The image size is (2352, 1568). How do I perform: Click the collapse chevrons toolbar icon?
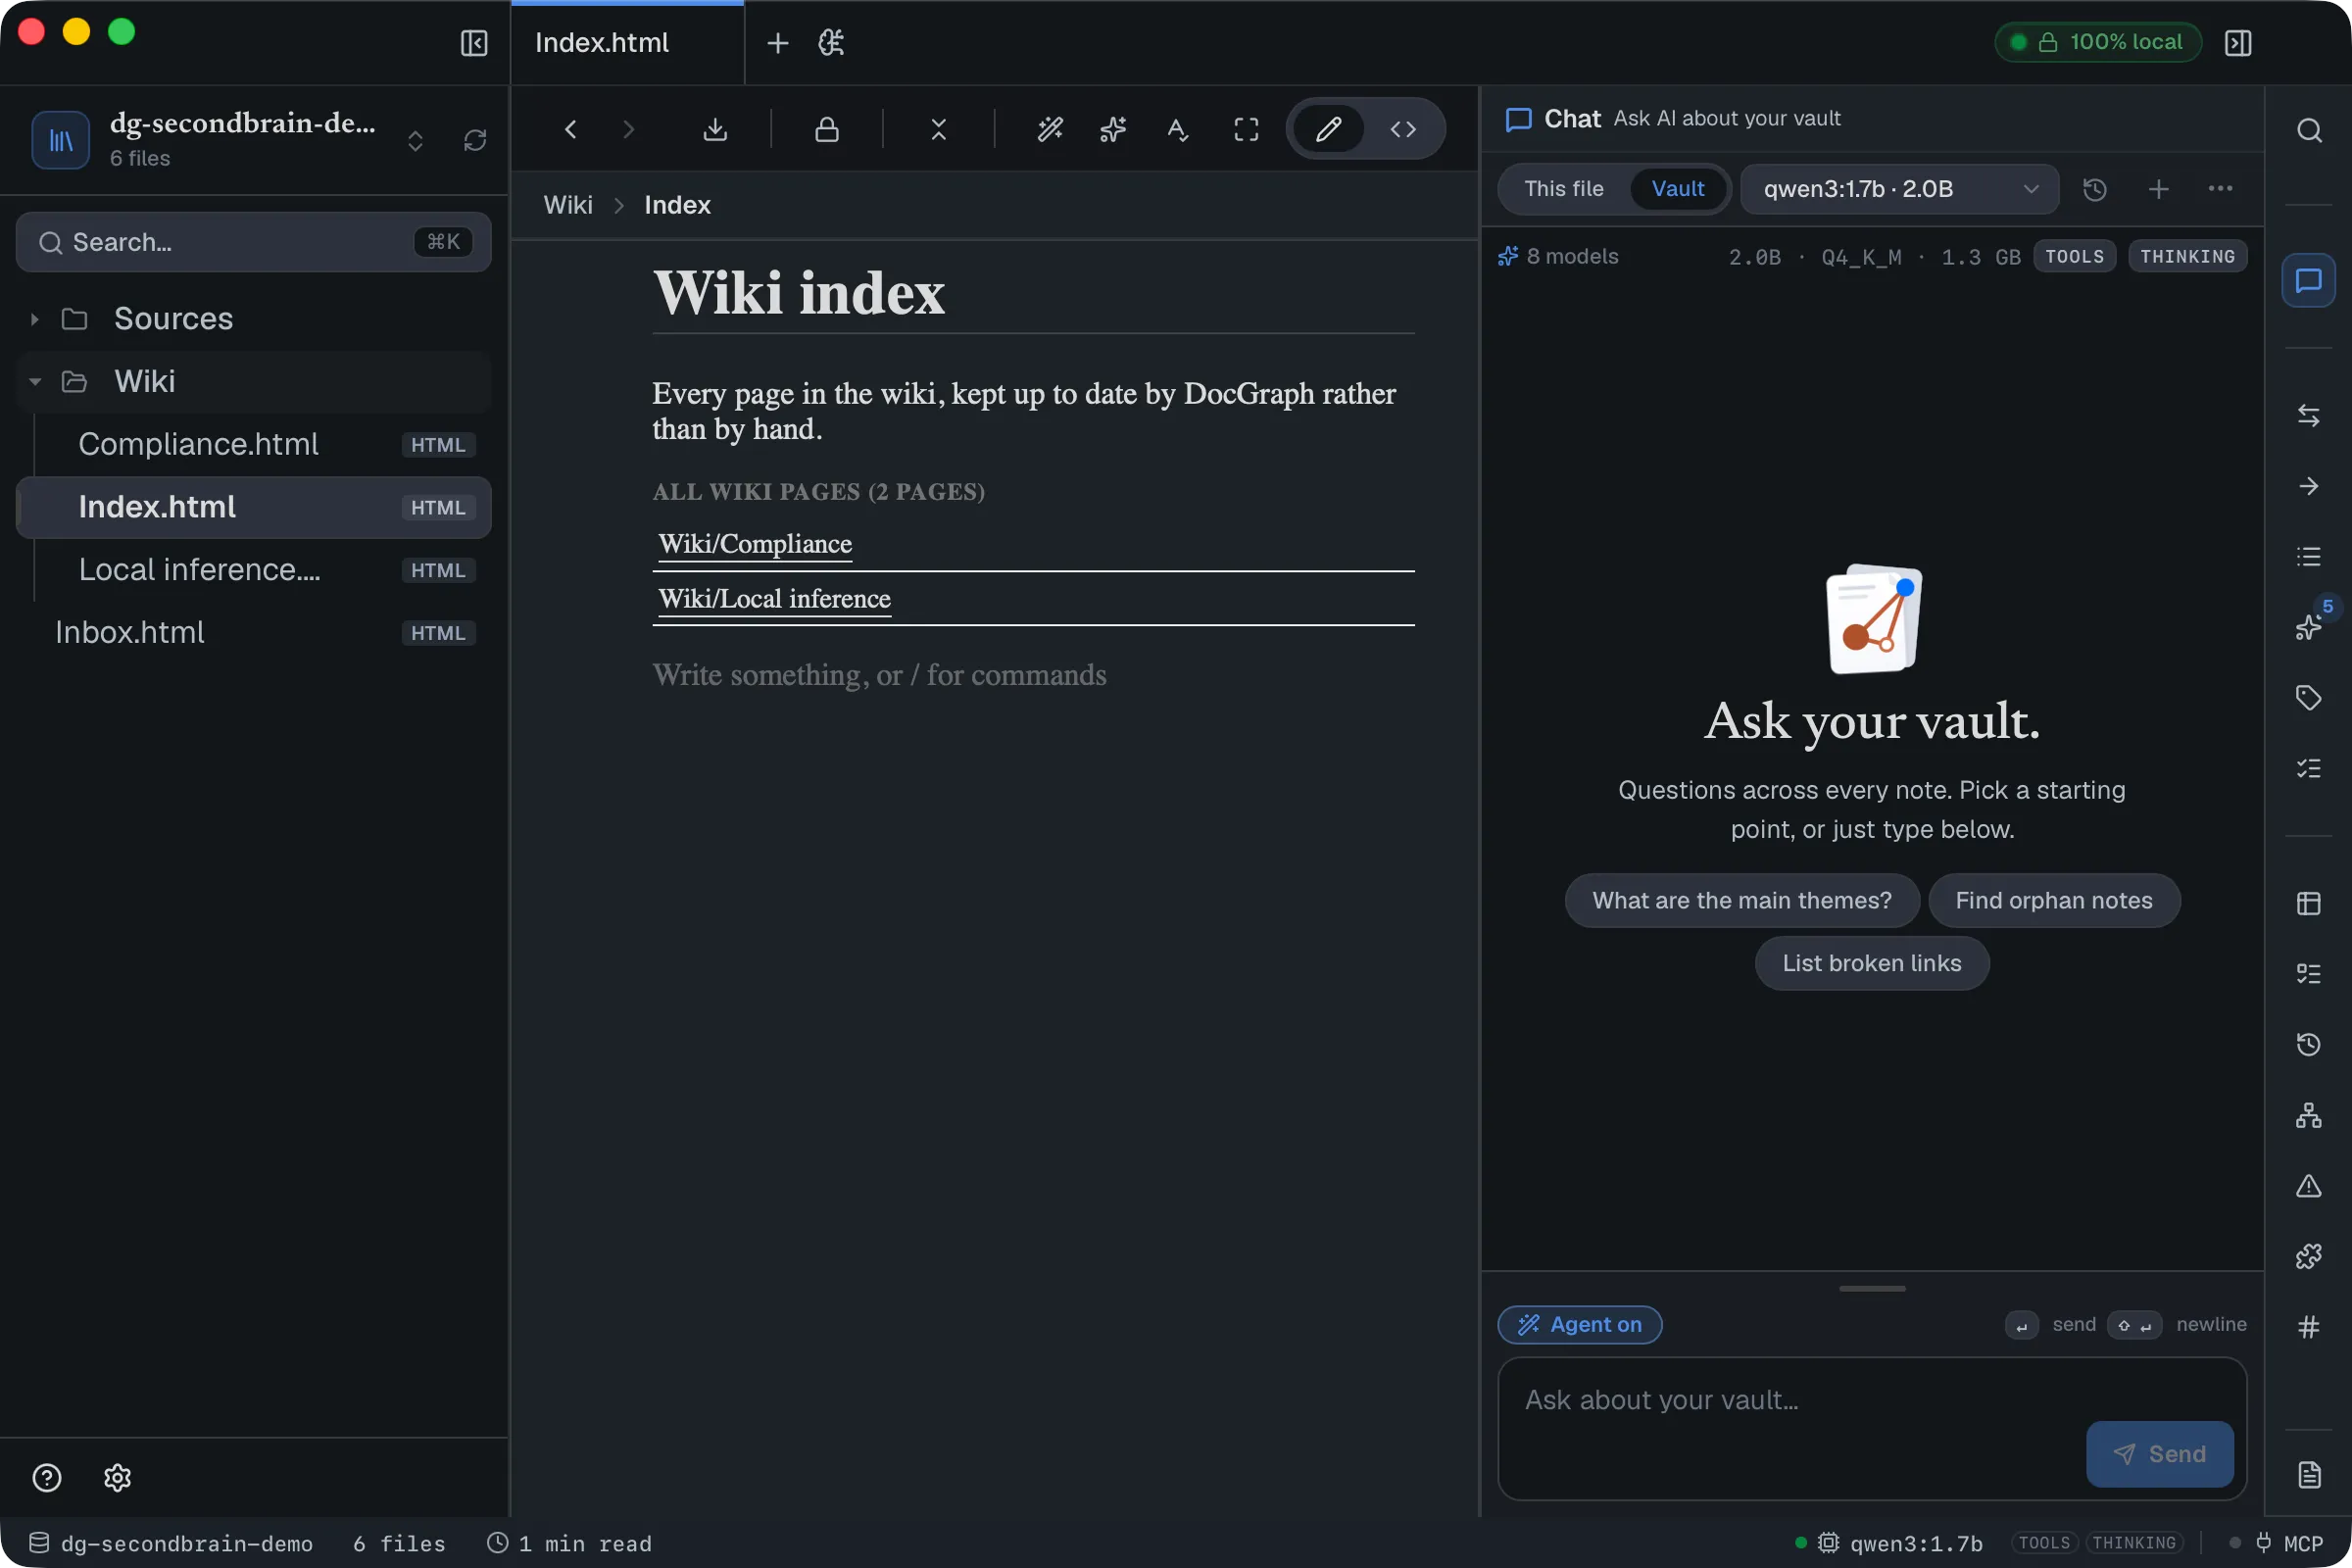938,129
